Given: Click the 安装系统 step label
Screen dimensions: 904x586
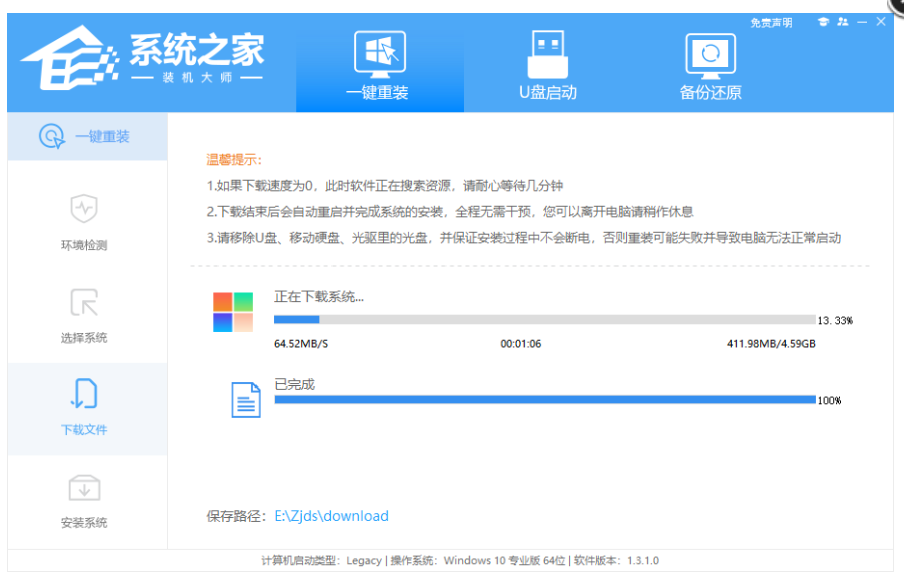Looking at the screenshot, I should click(x=84, y=523).
